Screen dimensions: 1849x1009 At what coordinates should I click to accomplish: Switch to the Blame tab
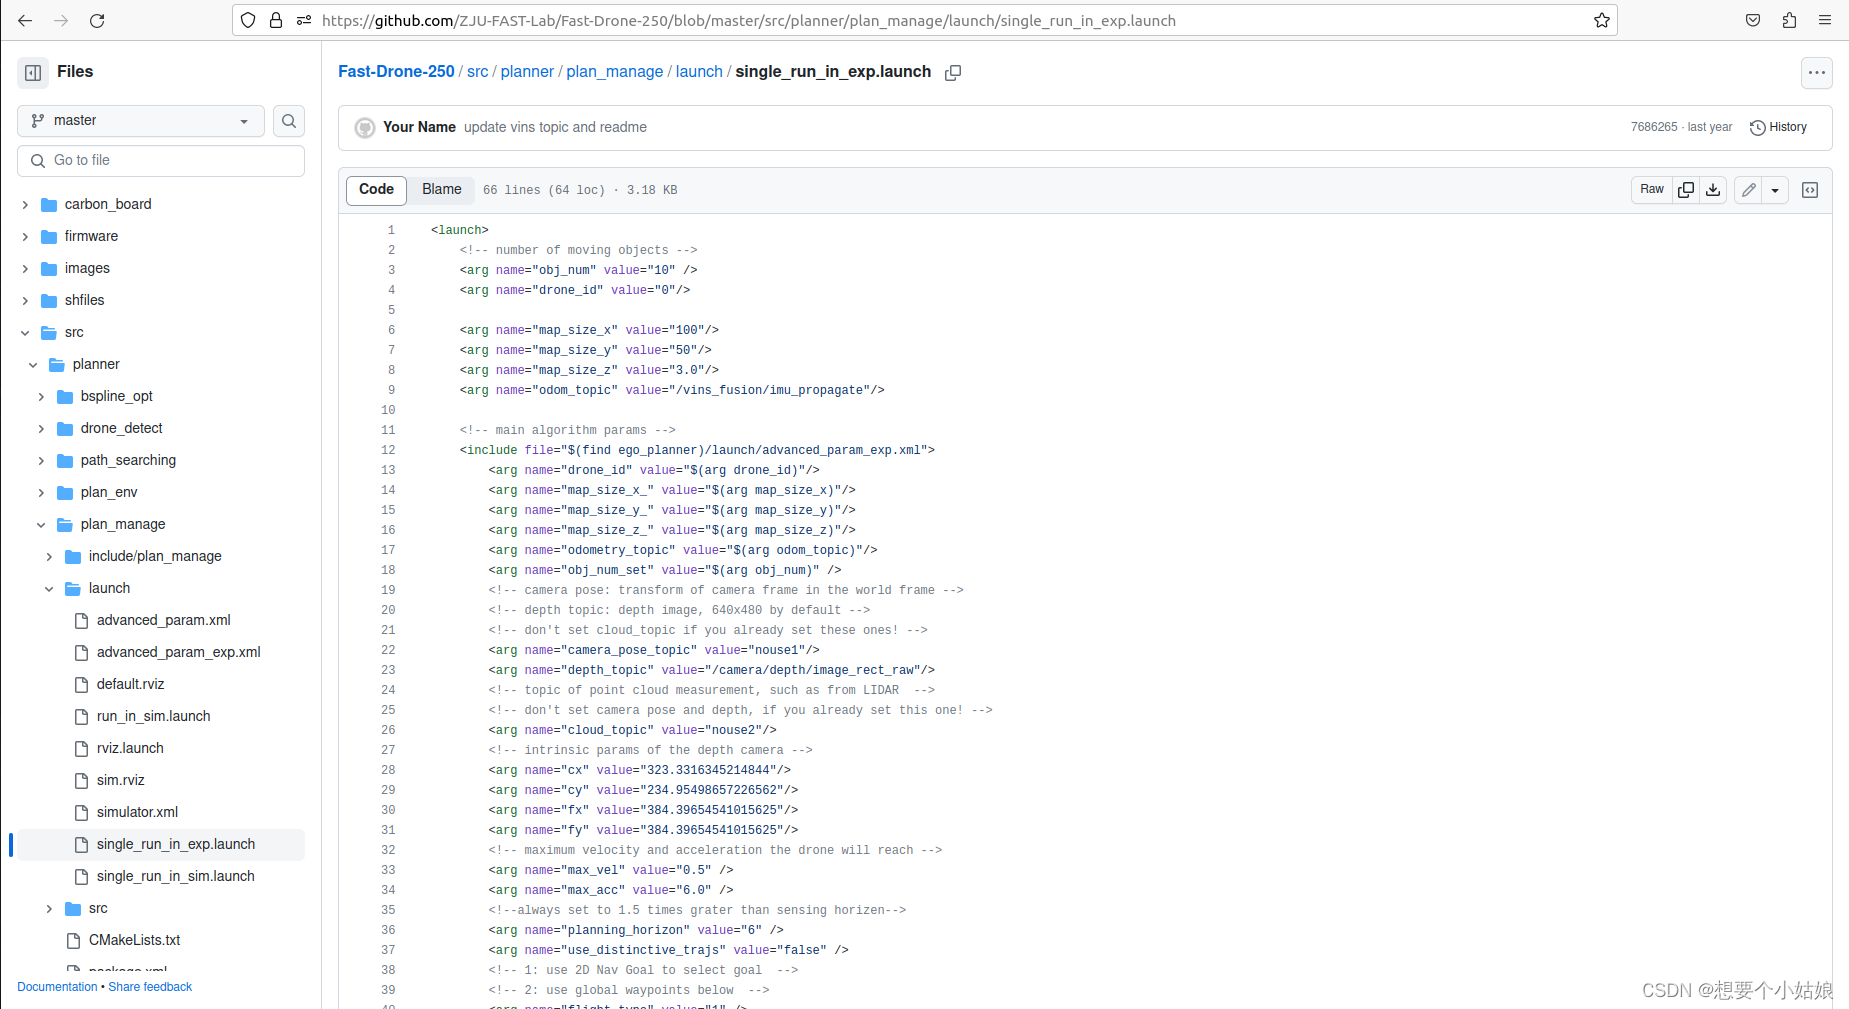tap(442, 190)
